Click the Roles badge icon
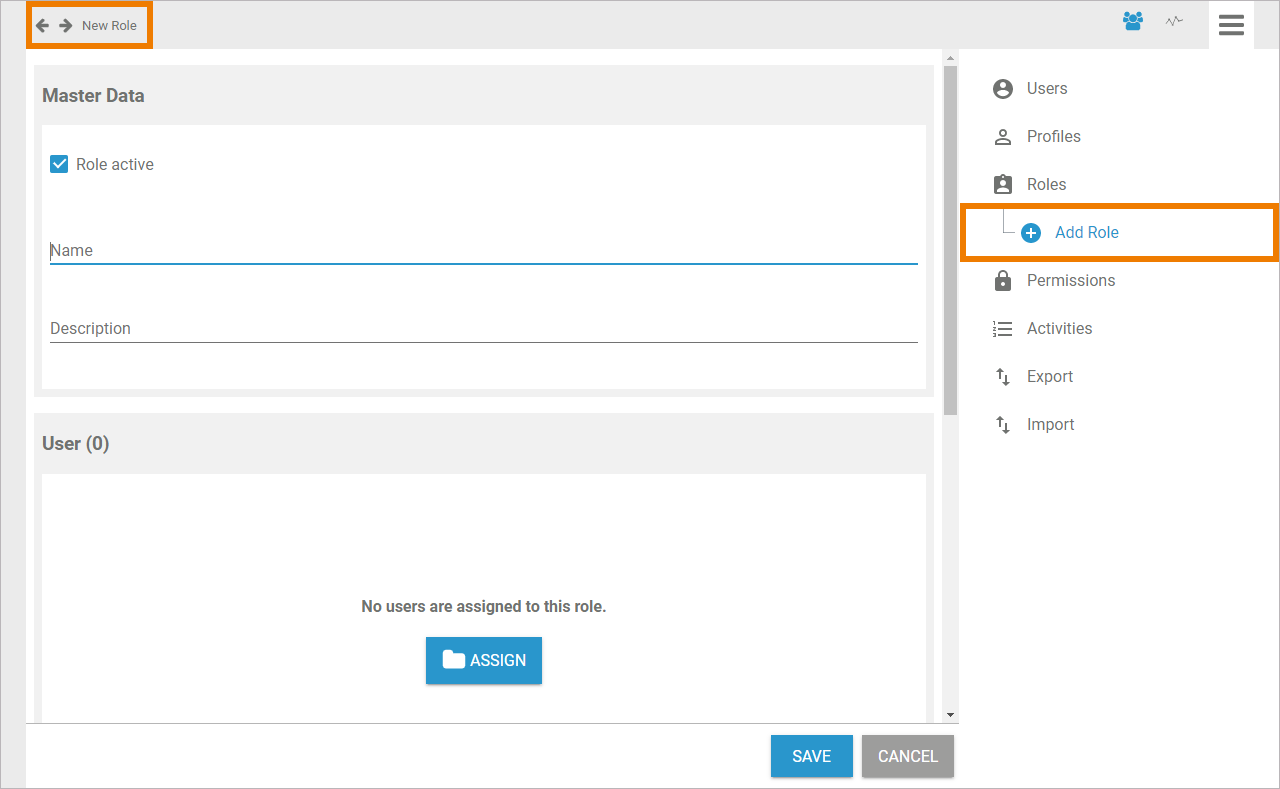This screenshot has height=789, width=1280. click(1003, 185)
